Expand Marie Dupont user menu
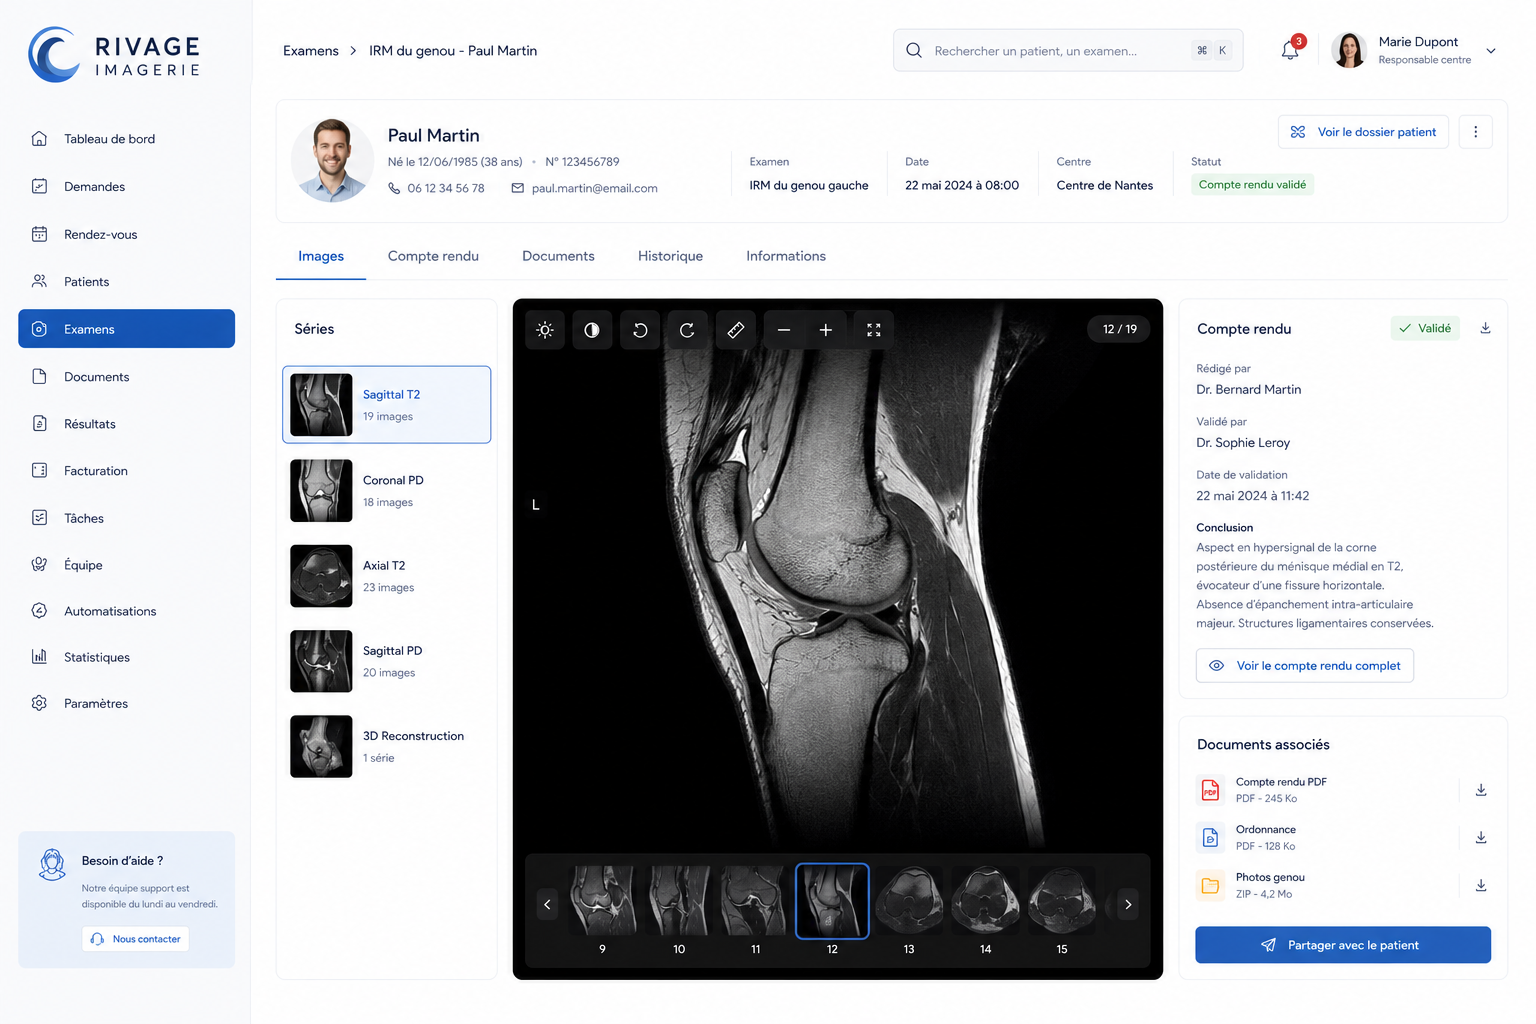The image size is (1536, 1024). [1491, 51]
